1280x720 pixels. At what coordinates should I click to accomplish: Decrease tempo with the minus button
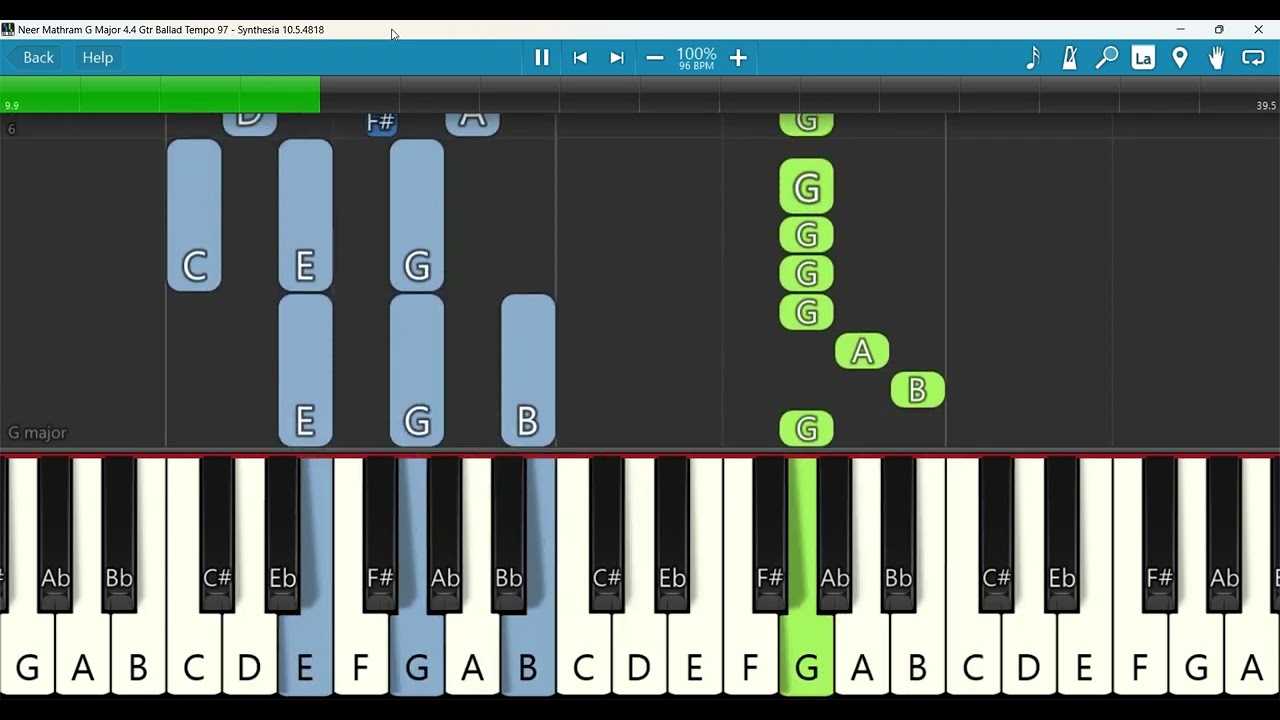[655, 58]
